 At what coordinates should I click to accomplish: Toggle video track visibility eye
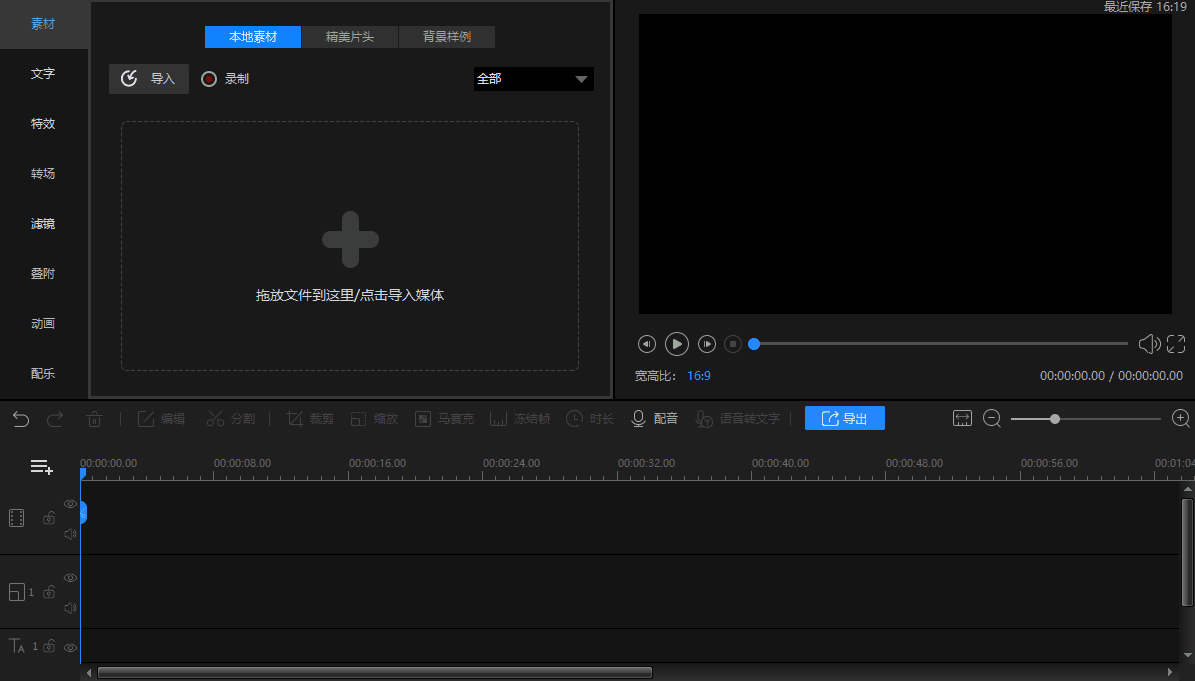pyautogui.click(x=70, y=504)
